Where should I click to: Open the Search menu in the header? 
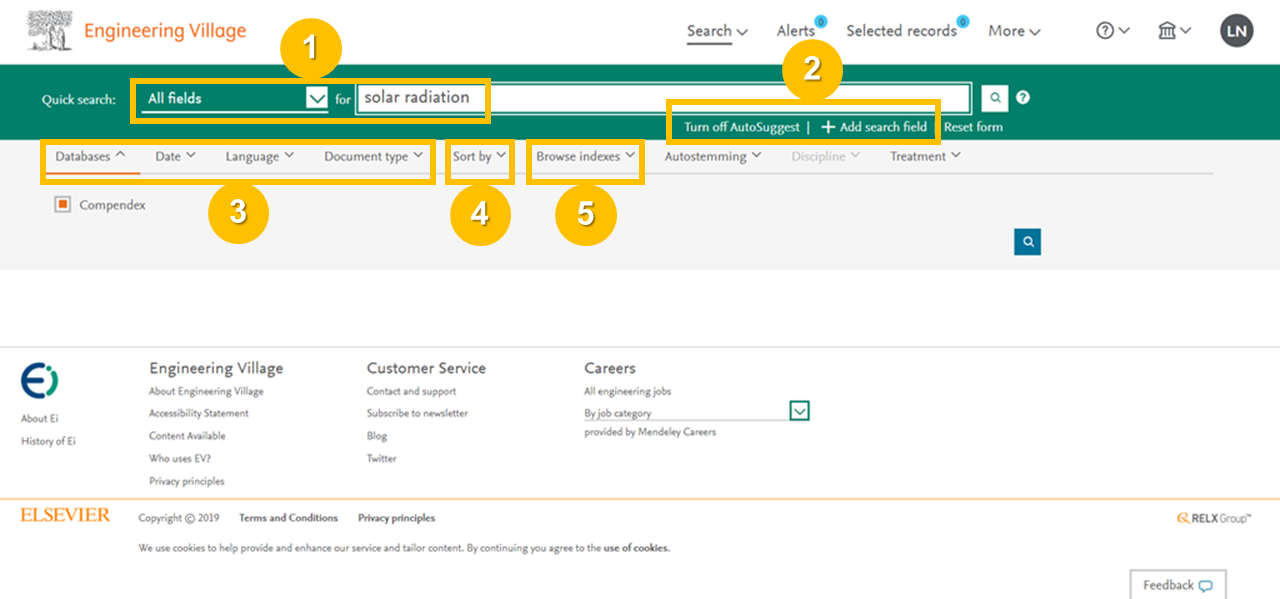tap(717, 31)
